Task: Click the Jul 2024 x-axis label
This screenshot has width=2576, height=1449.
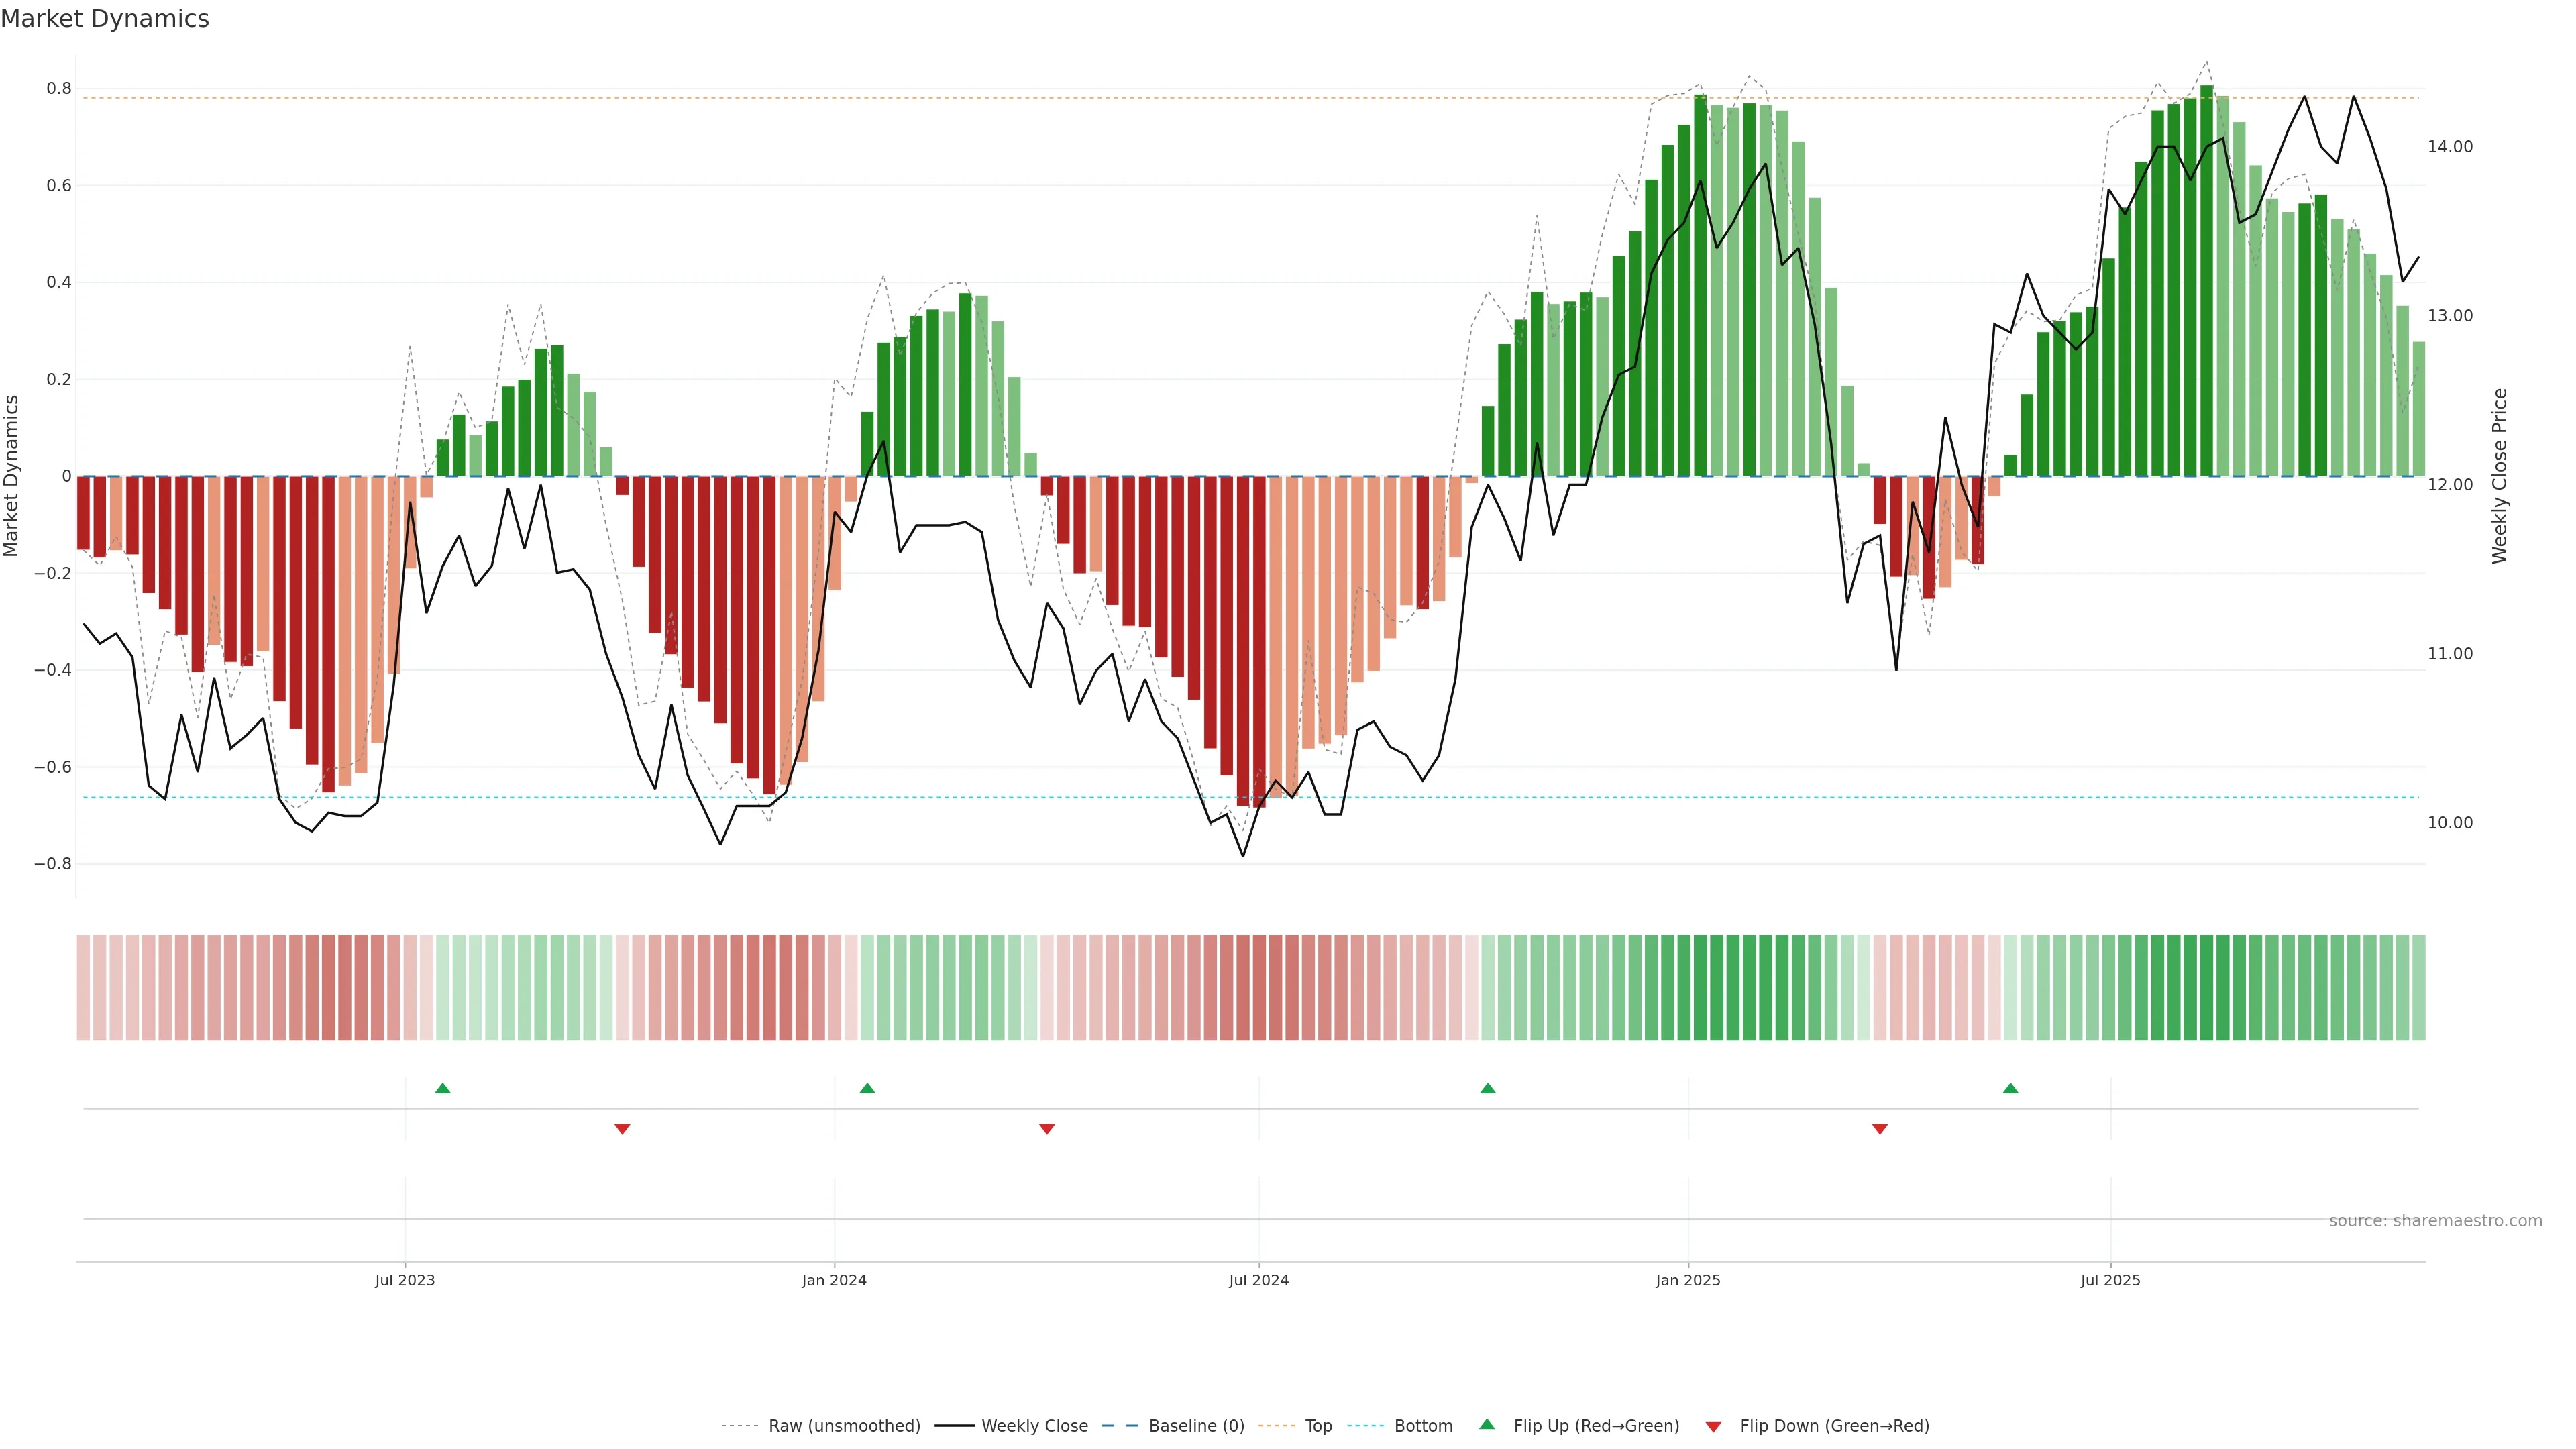Action: point(1259,1280)
